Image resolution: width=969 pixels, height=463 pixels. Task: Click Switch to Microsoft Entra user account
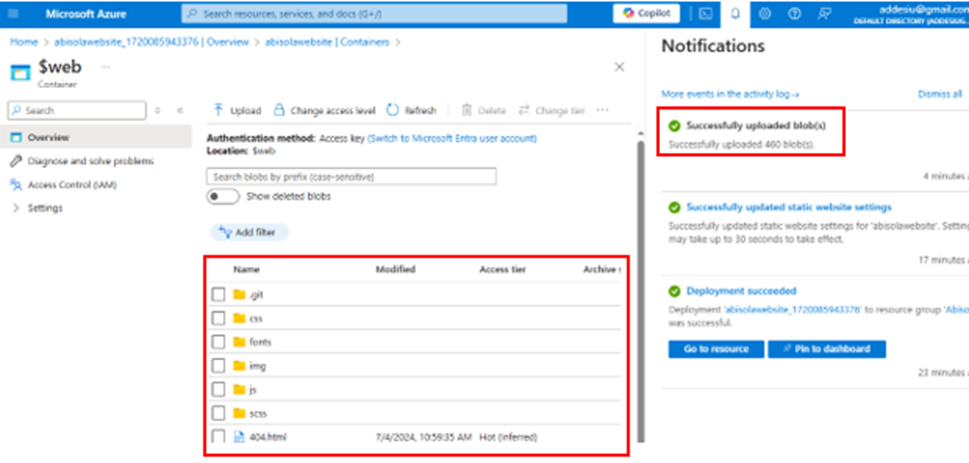click(x=452, y=138)
